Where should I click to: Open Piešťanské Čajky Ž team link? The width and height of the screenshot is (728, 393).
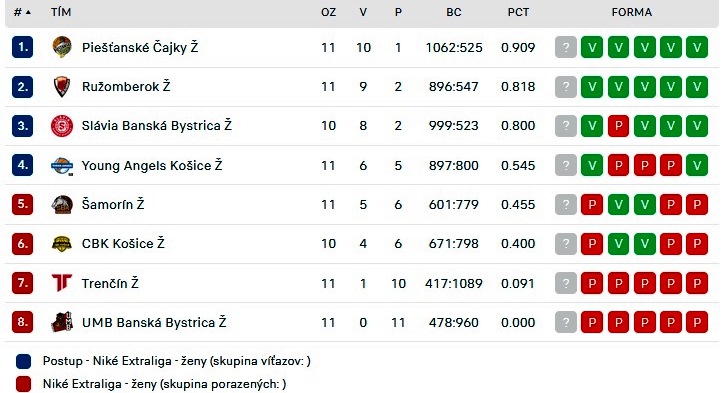pyautogui.click(x=140, y=47)
